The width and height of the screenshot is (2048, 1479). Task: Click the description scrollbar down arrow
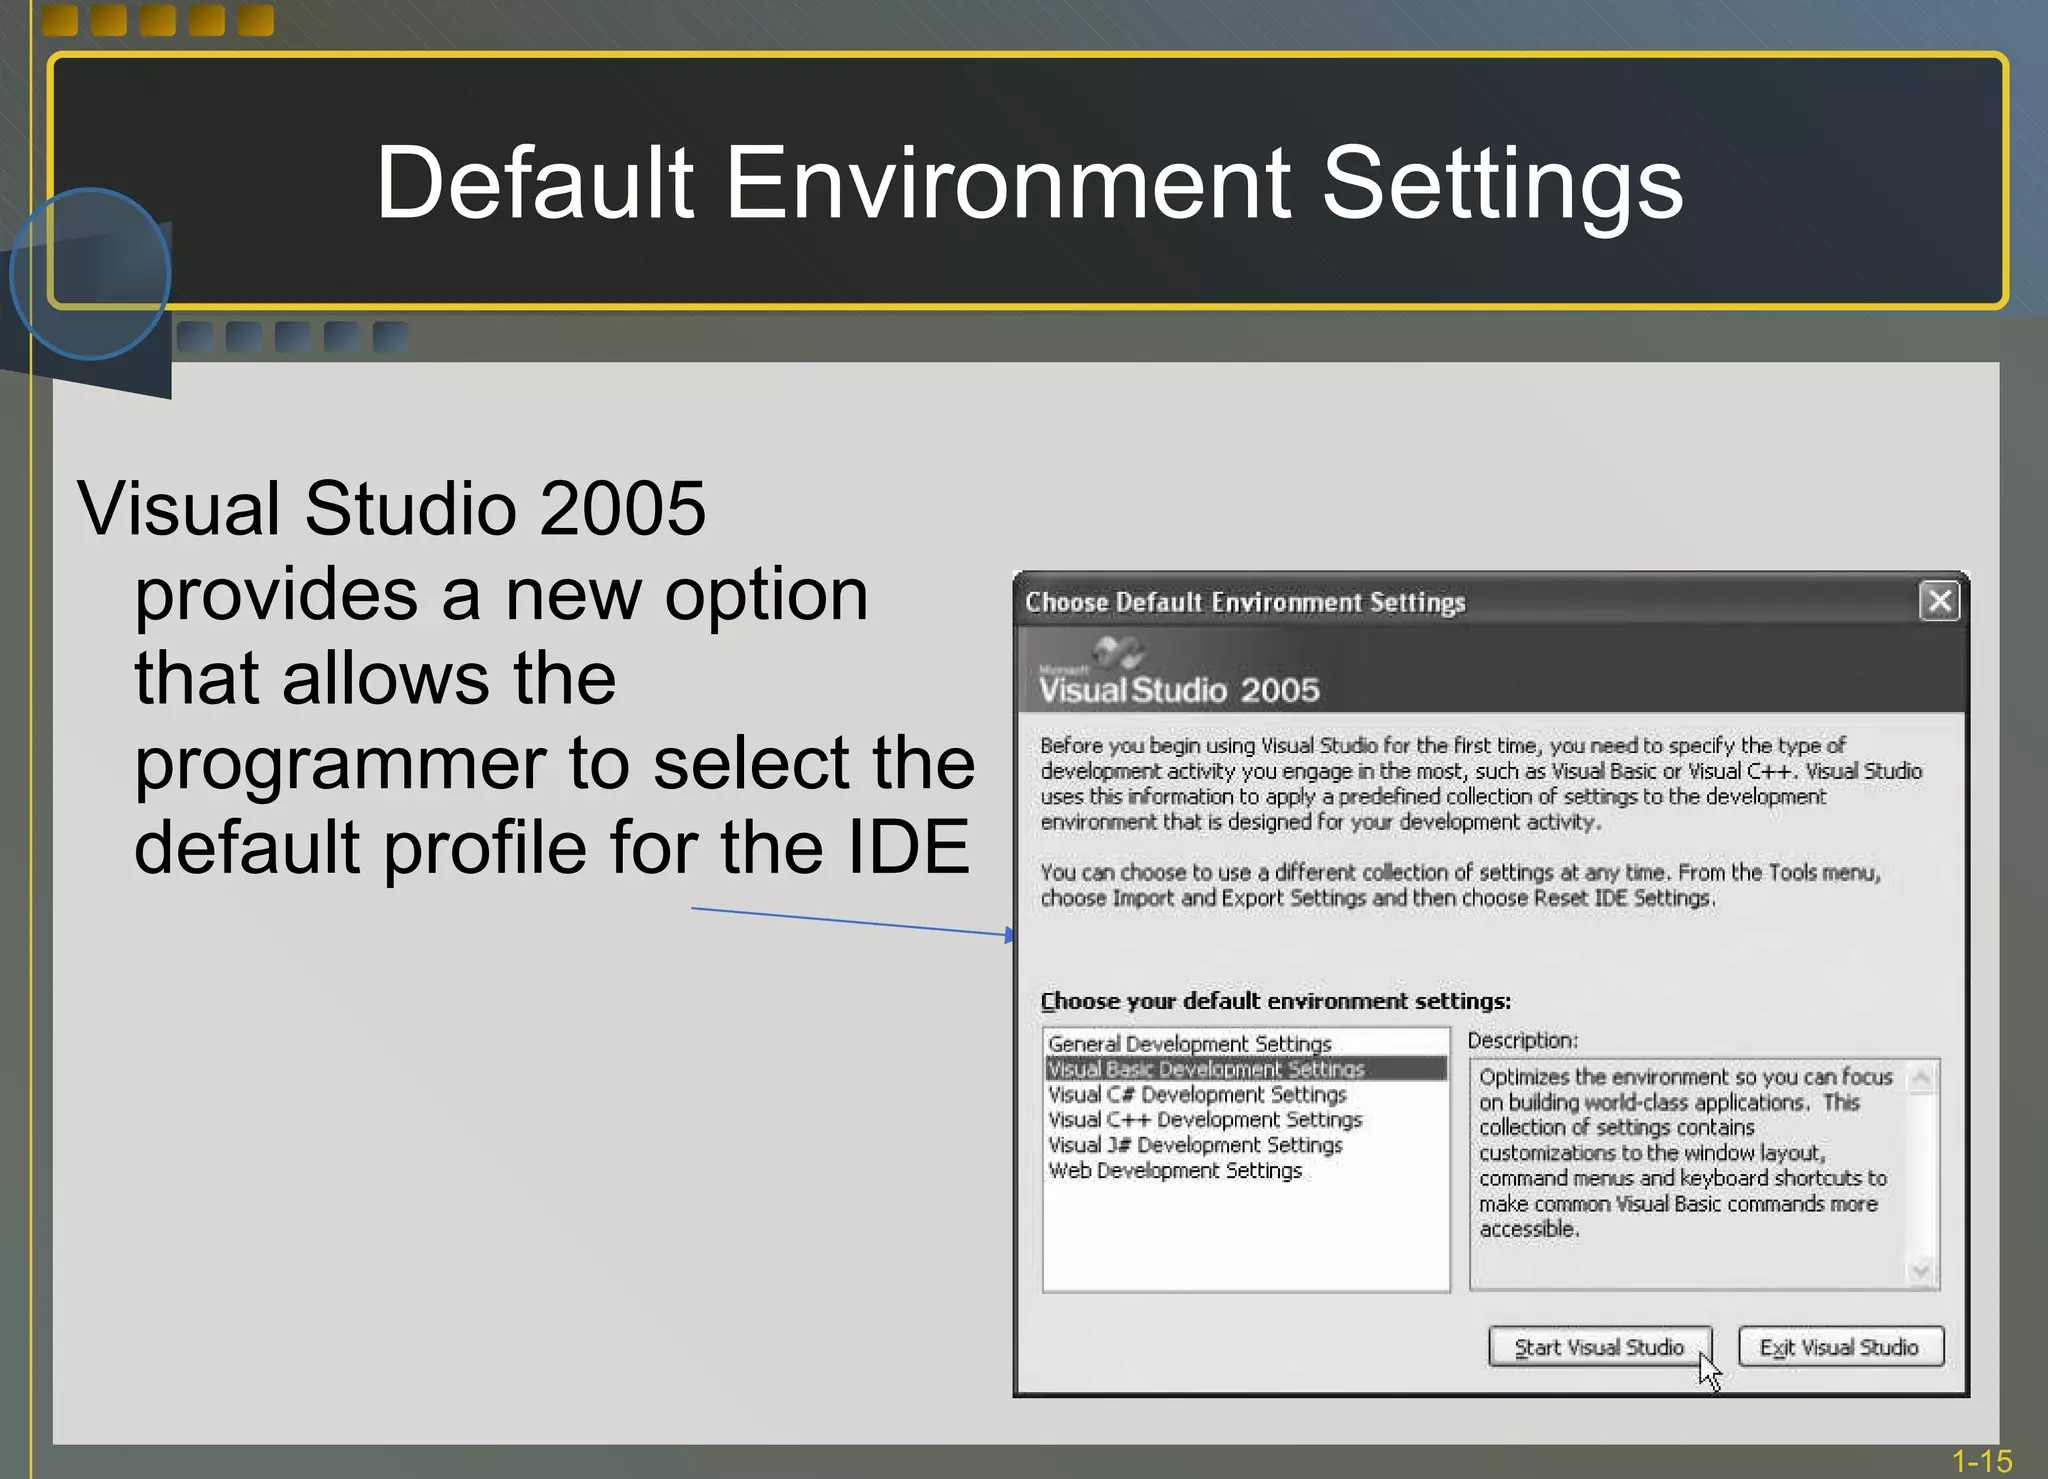coord(1921,1271)
